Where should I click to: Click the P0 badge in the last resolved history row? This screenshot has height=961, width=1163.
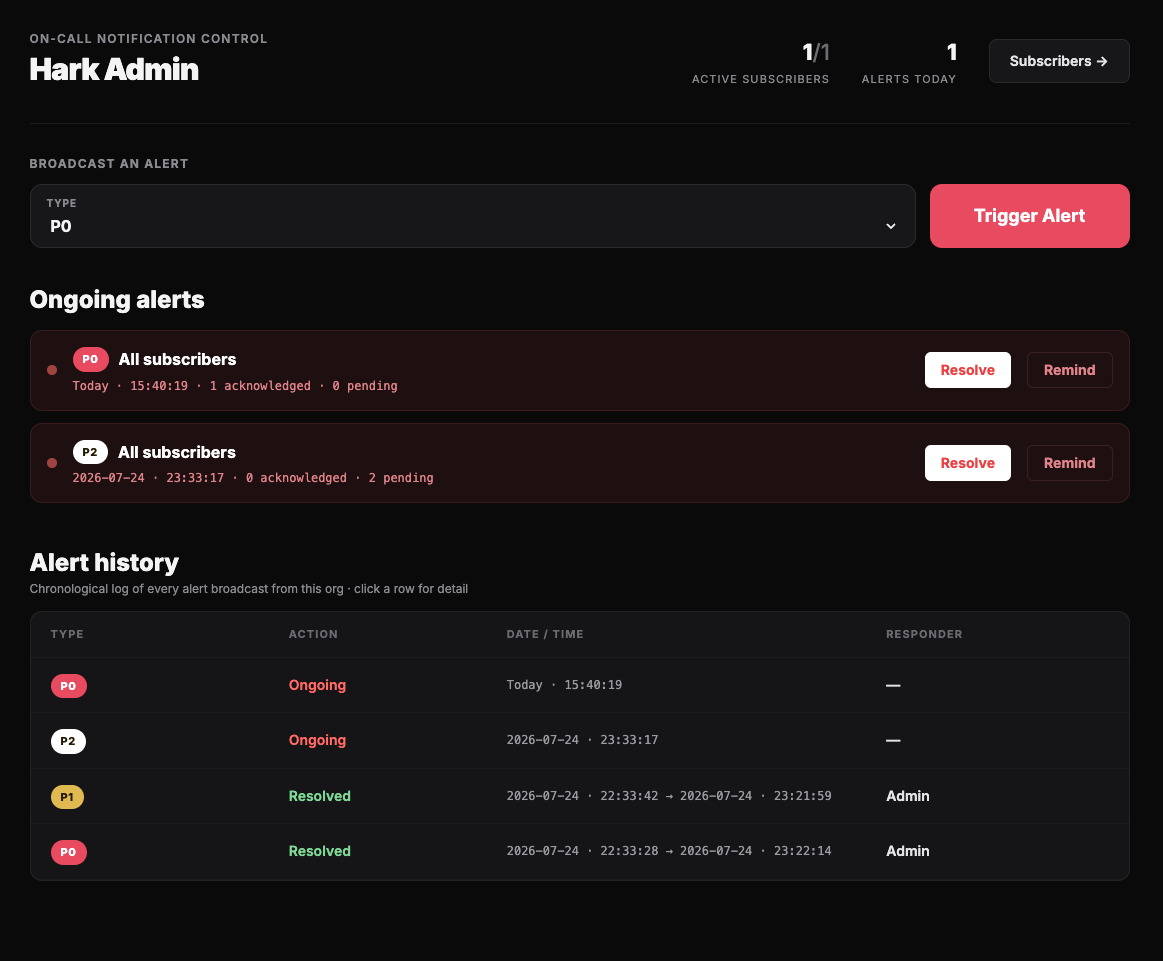[68, 852]
